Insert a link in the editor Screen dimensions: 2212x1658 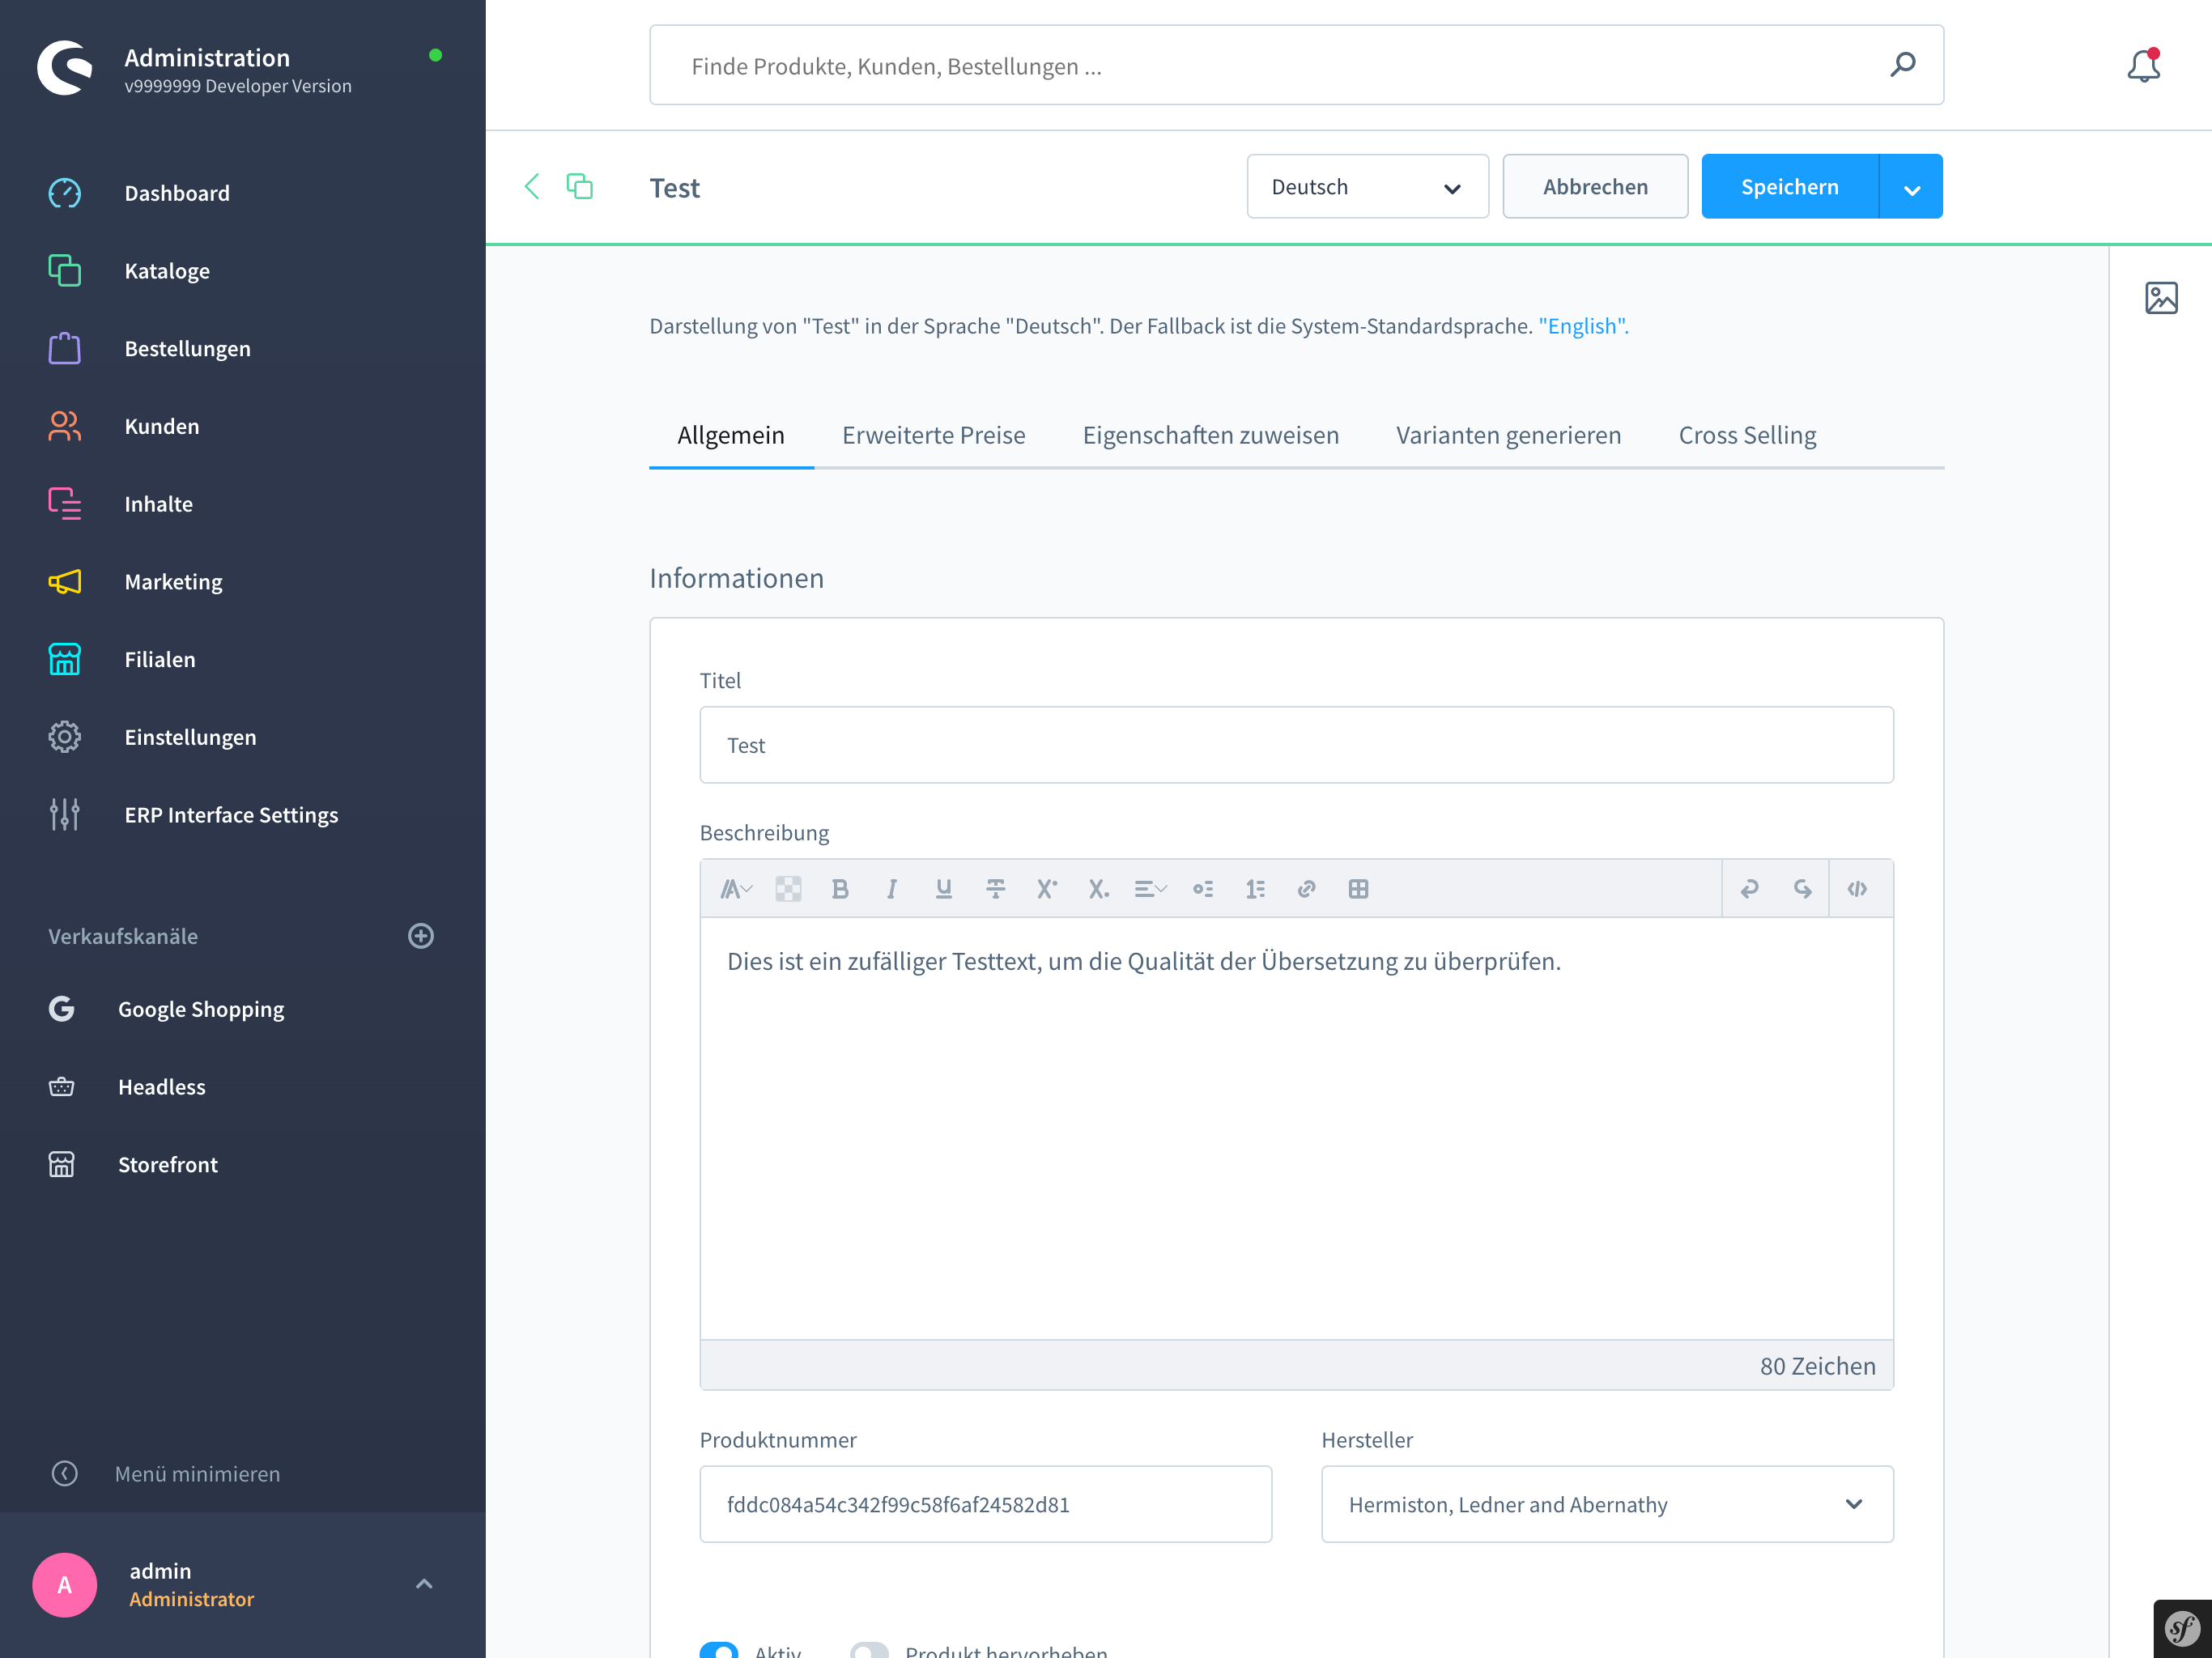click(1306, 888)
